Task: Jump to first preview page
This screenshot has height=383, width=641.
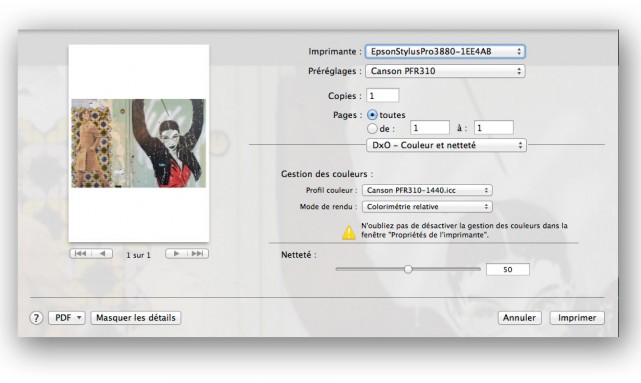Action: [81, 254]
